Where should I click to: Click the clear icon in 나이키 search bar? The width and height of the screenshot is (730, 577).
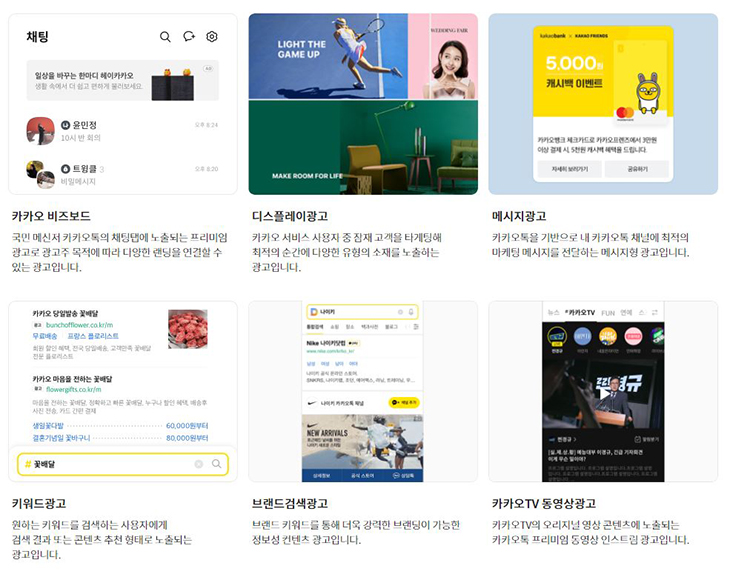click(x=400, y=312)
